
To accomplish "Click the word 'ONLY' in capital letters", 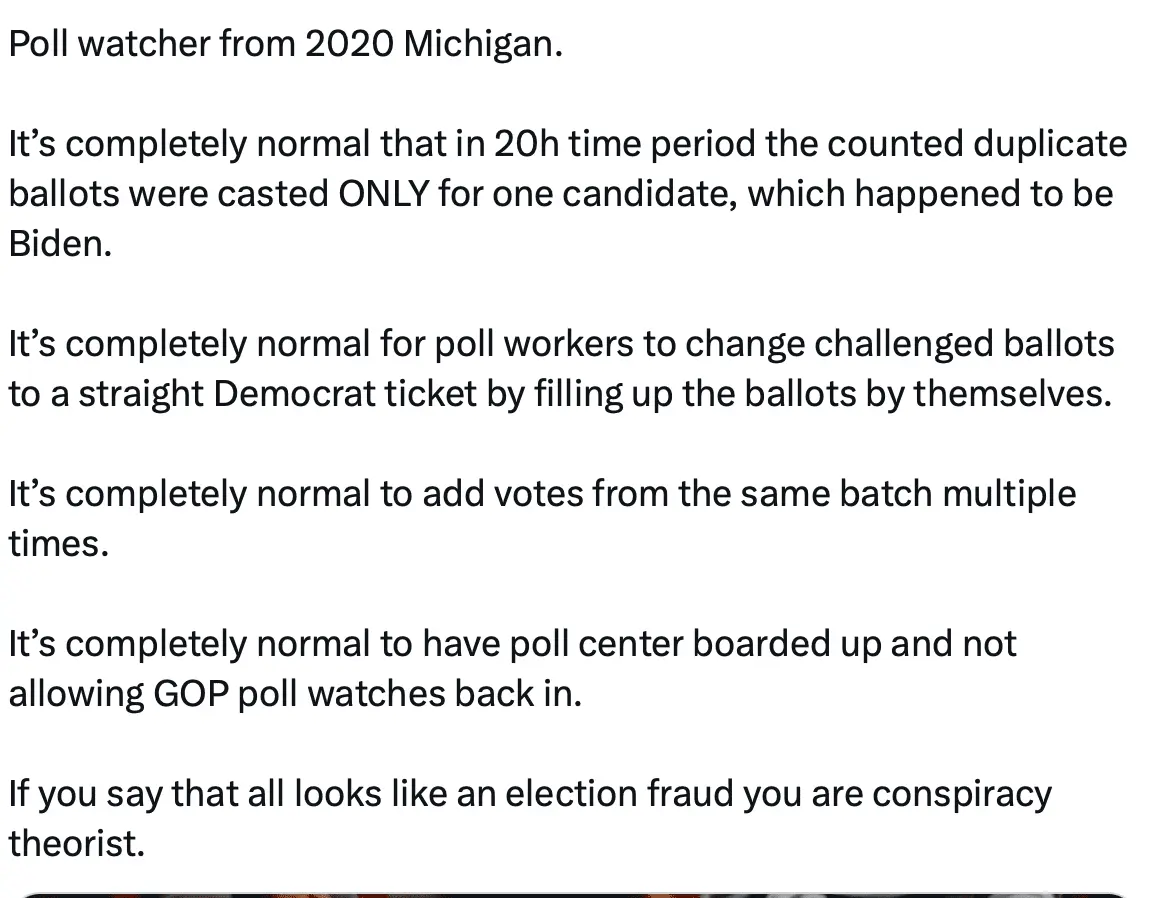I will coord(385,194).
